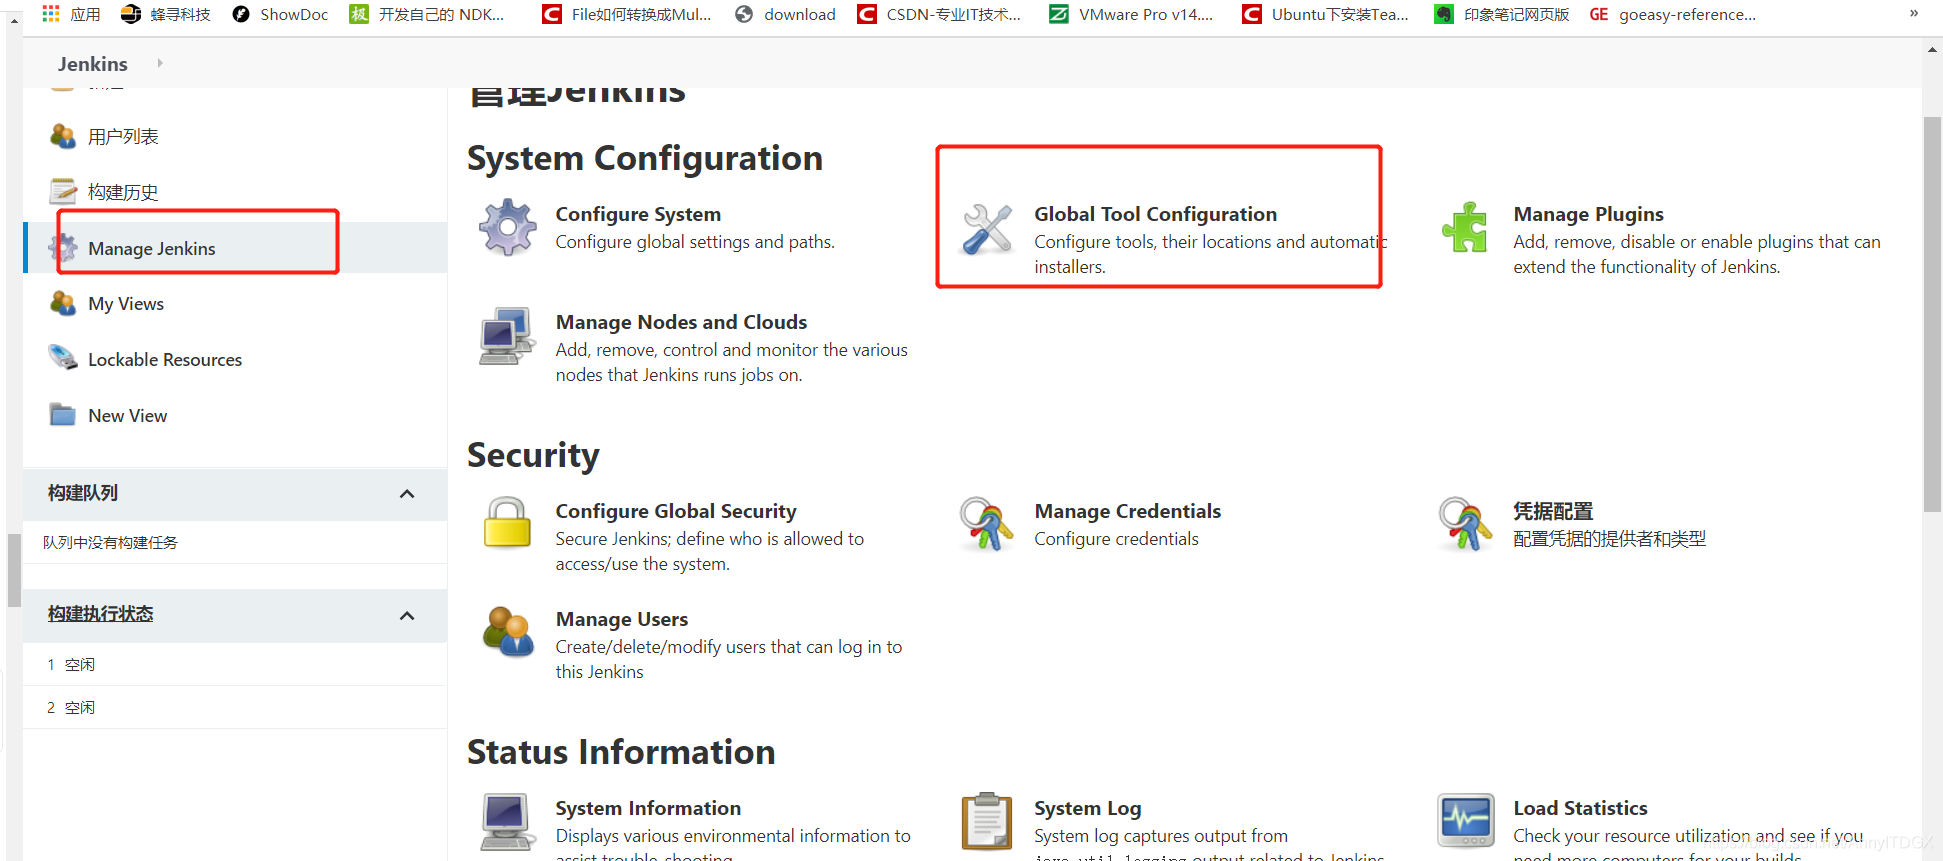Show more bookmarks with the overflow chevron
This screenshot has height=861, width=1943.
[1914, 13]
